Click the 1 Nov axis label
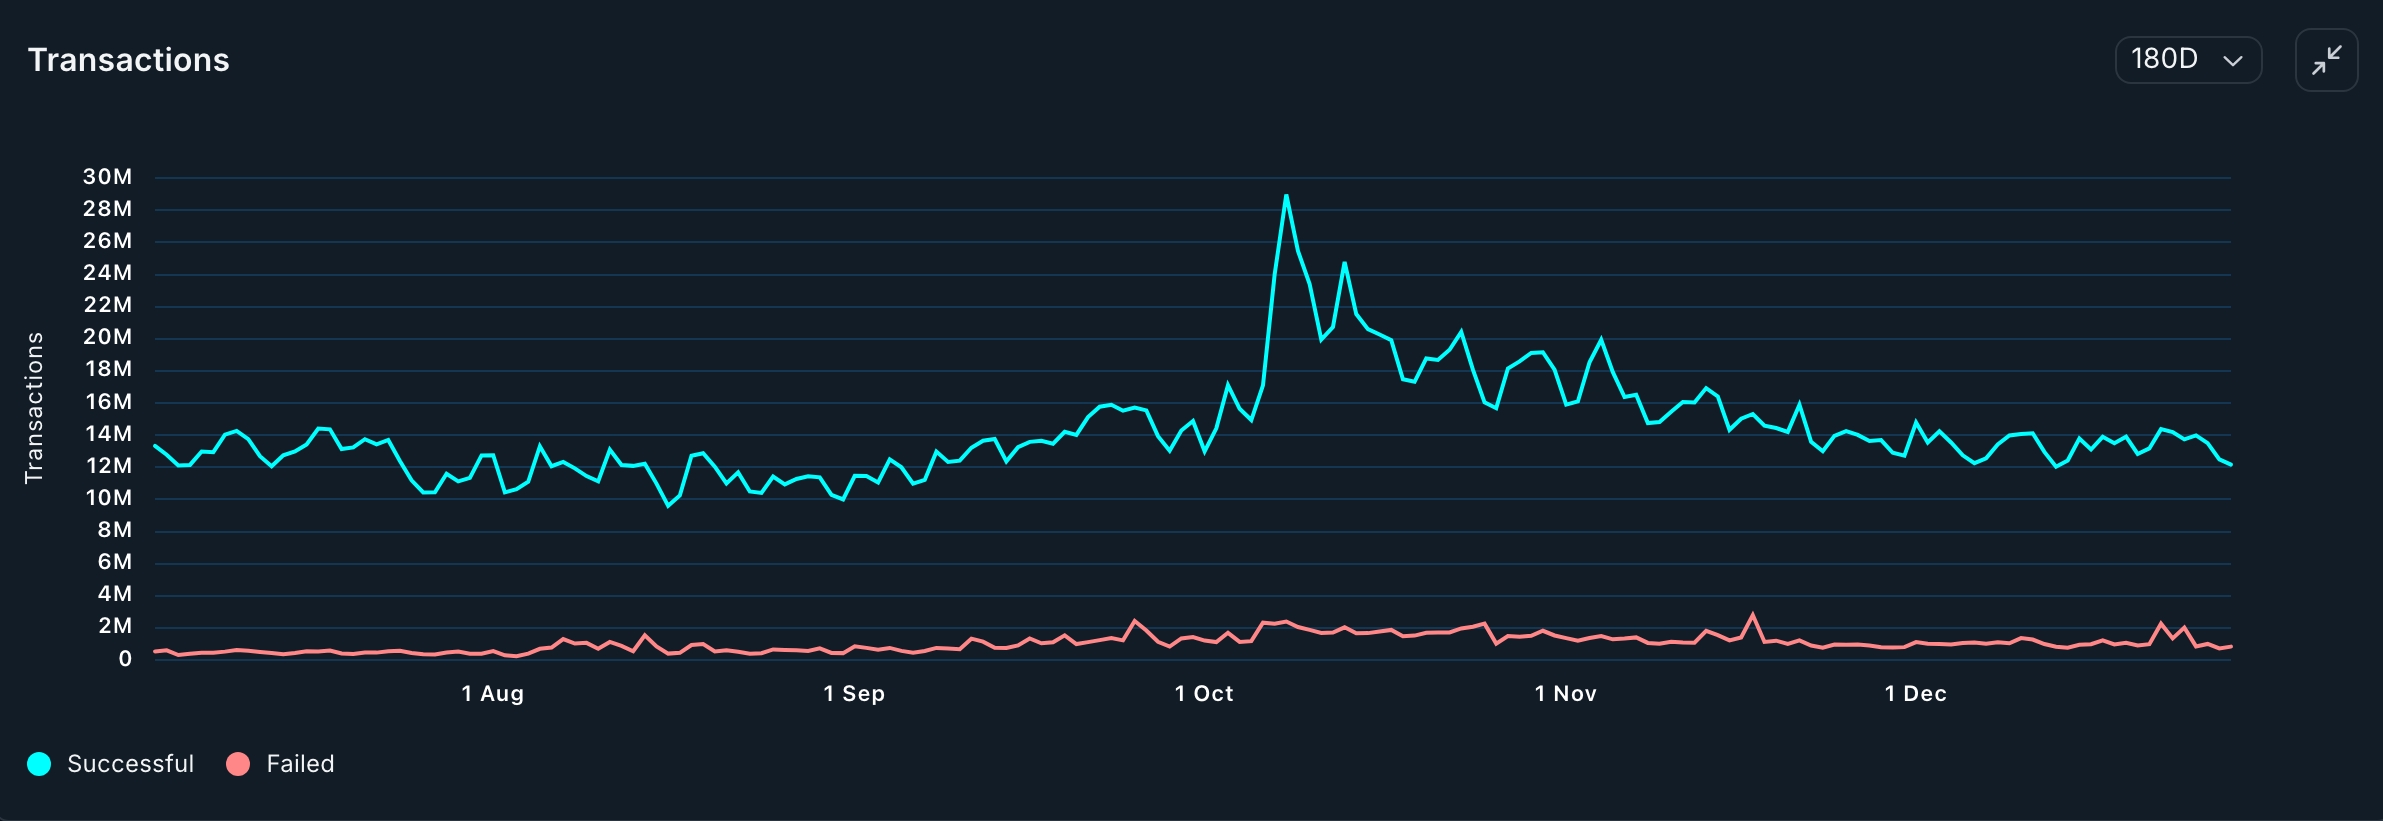 [x=1566, y=694]
